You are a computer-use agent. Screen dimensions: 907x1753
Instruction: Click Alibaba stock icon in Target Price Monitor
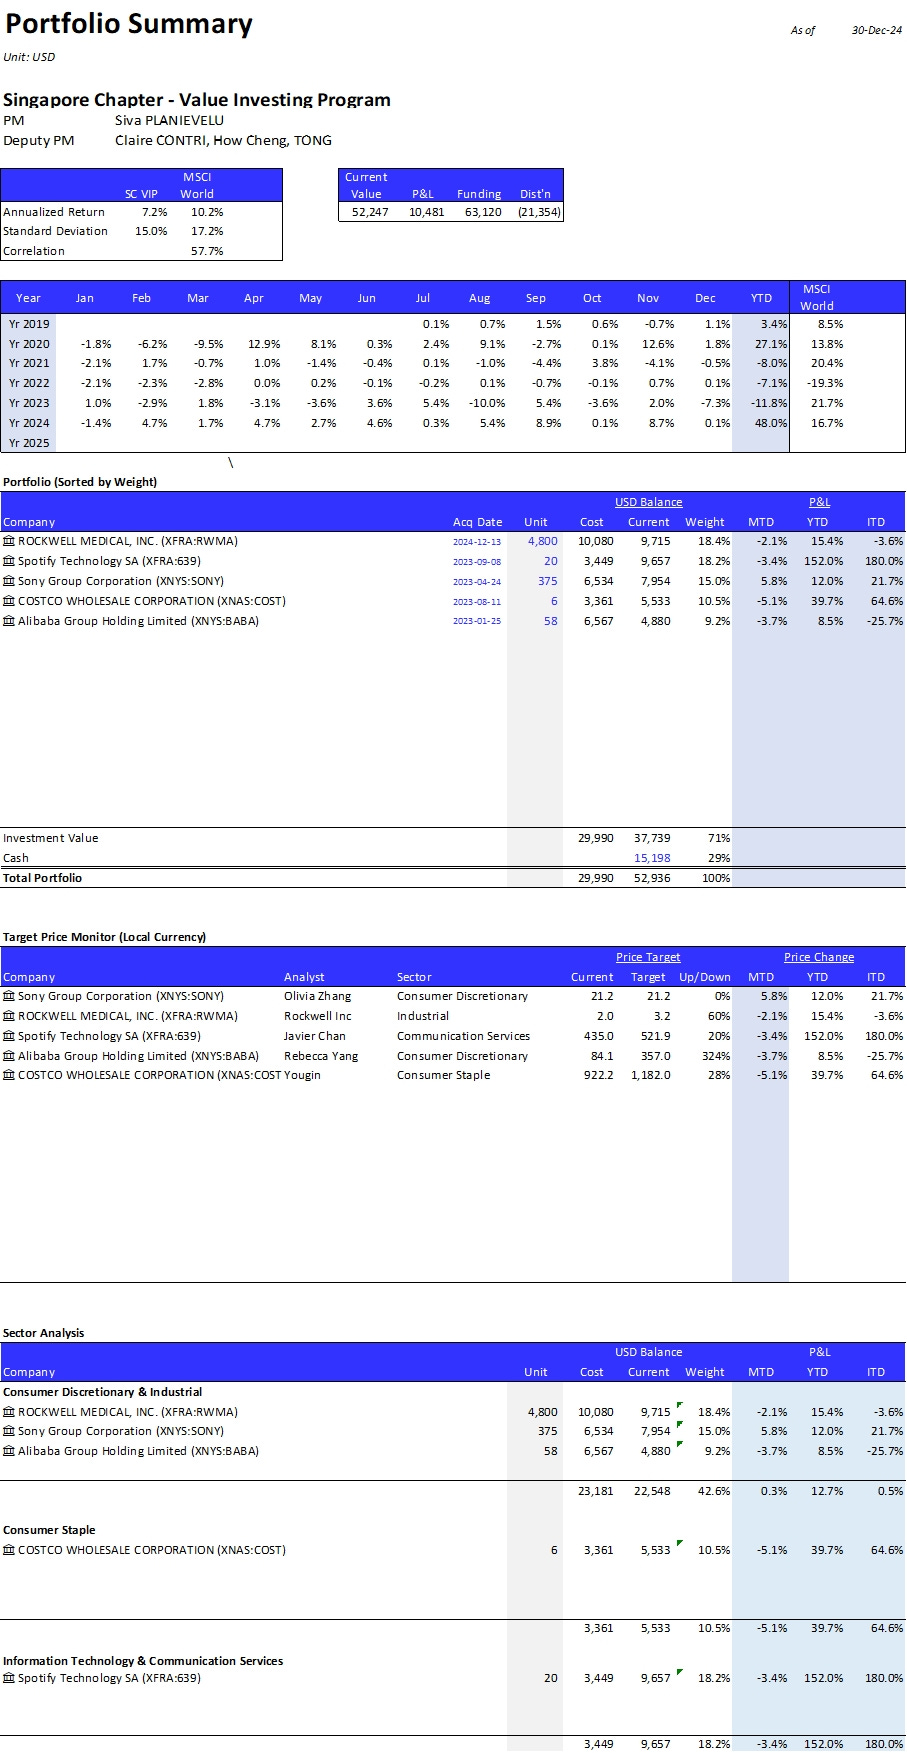(x=9, y=1056)
